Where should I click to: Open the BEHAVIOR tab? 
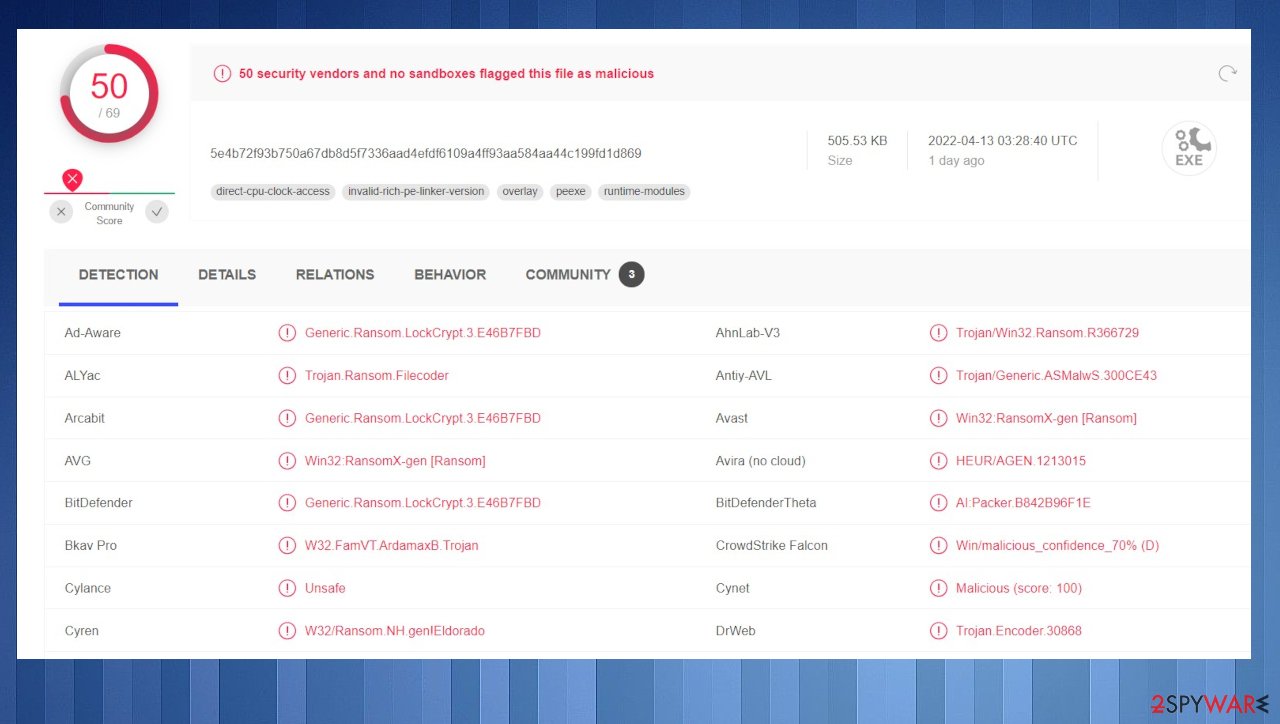pyautogui.click(x=450, y=275)
